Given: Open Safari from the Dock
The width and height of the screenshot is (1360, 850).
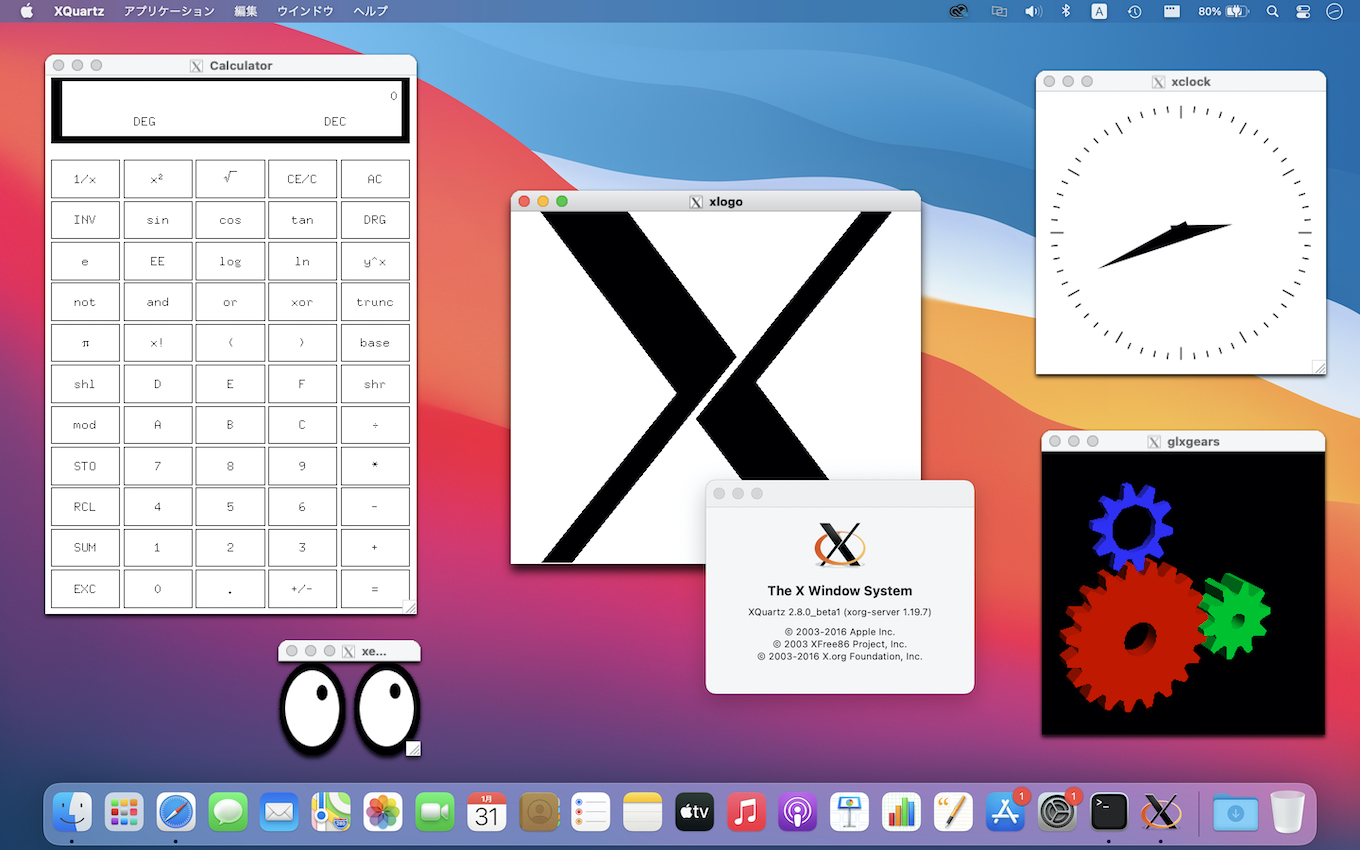Looking at the screenshot, I should 176,812.
